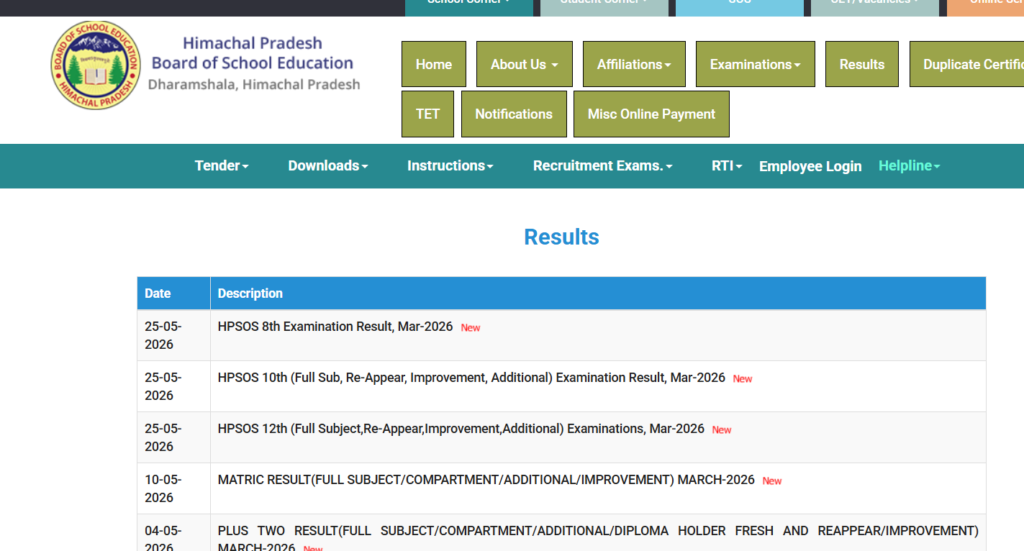
Task: Click the HP Board of School Education logo
Action: [x=95, y=65]
